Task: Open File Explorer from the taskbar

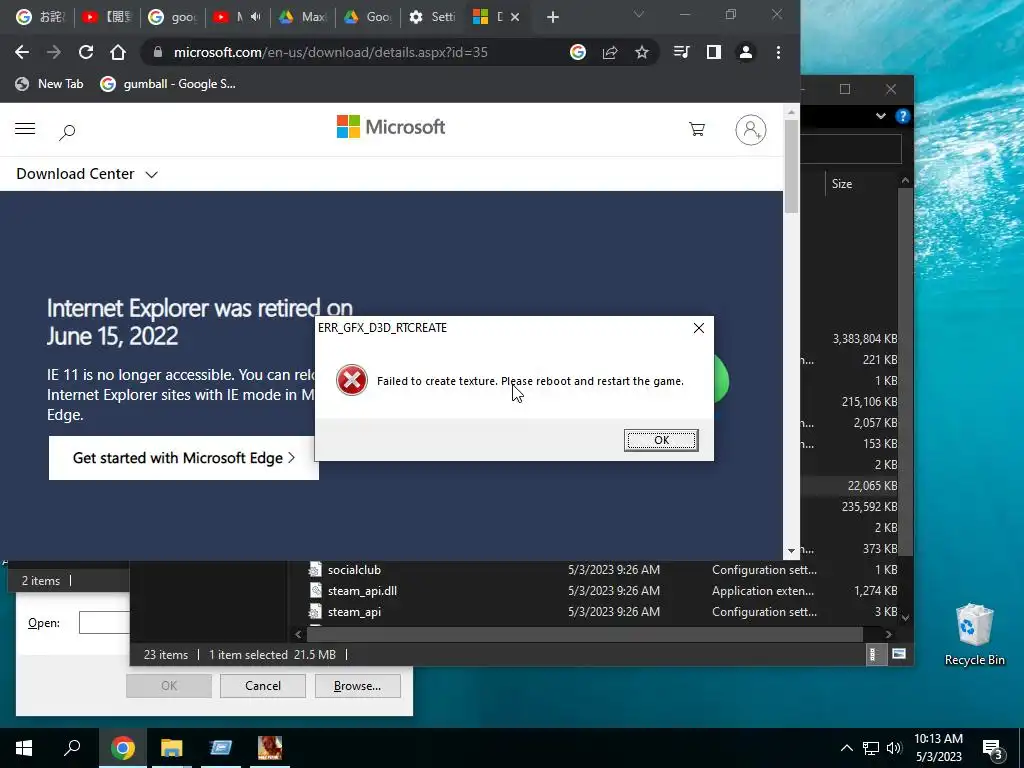Action: click(x=171, y=748)
